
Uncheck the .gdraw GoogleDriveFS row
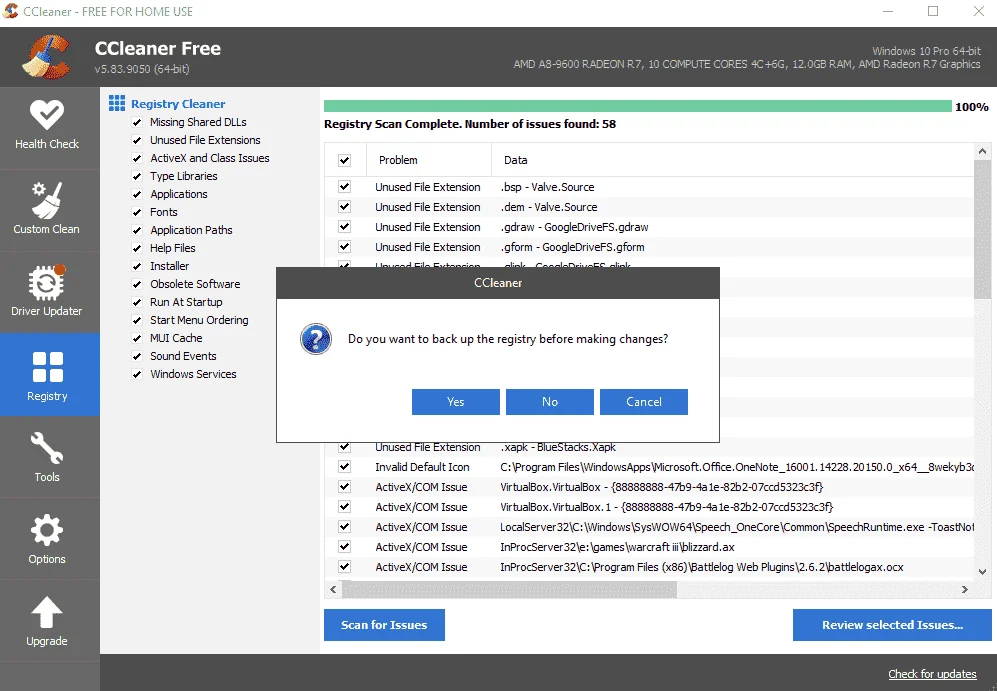[x=345, y=227]
